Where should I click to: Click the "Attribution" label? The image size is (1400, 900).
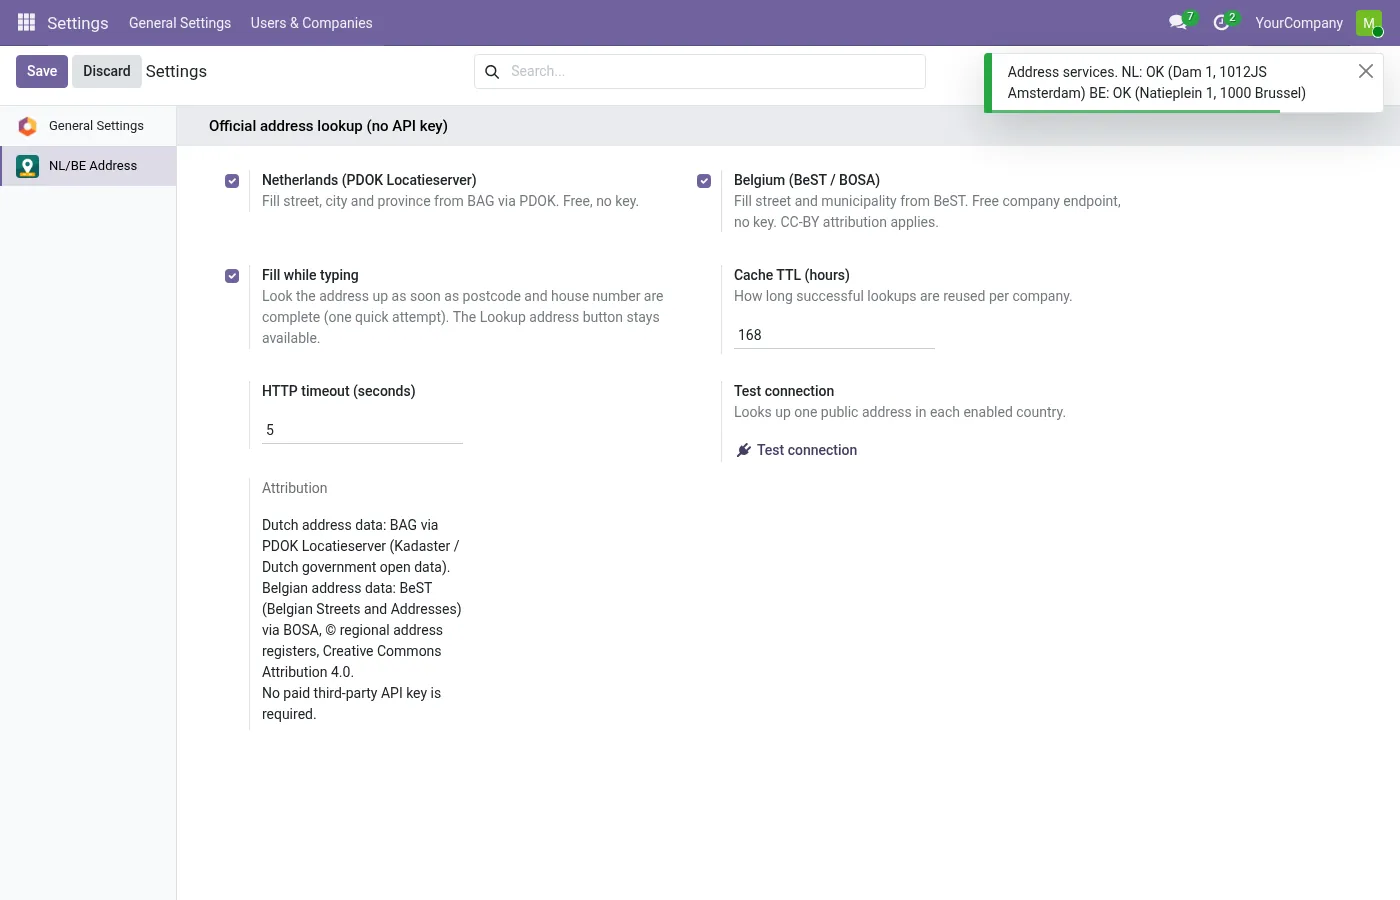point(295,488)
